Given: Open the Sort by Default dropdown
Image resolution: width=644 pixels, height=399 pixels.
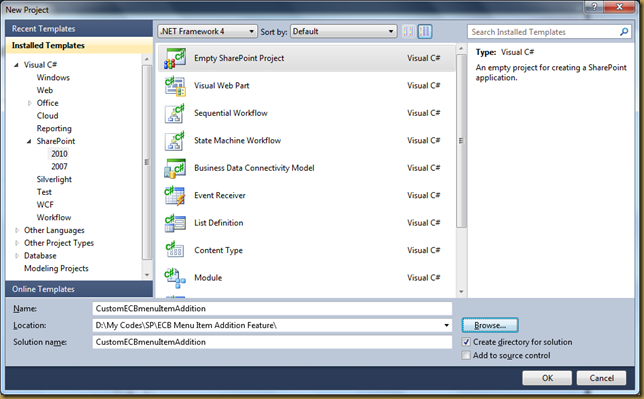Looking at the screenshot, I should (344, 31).
